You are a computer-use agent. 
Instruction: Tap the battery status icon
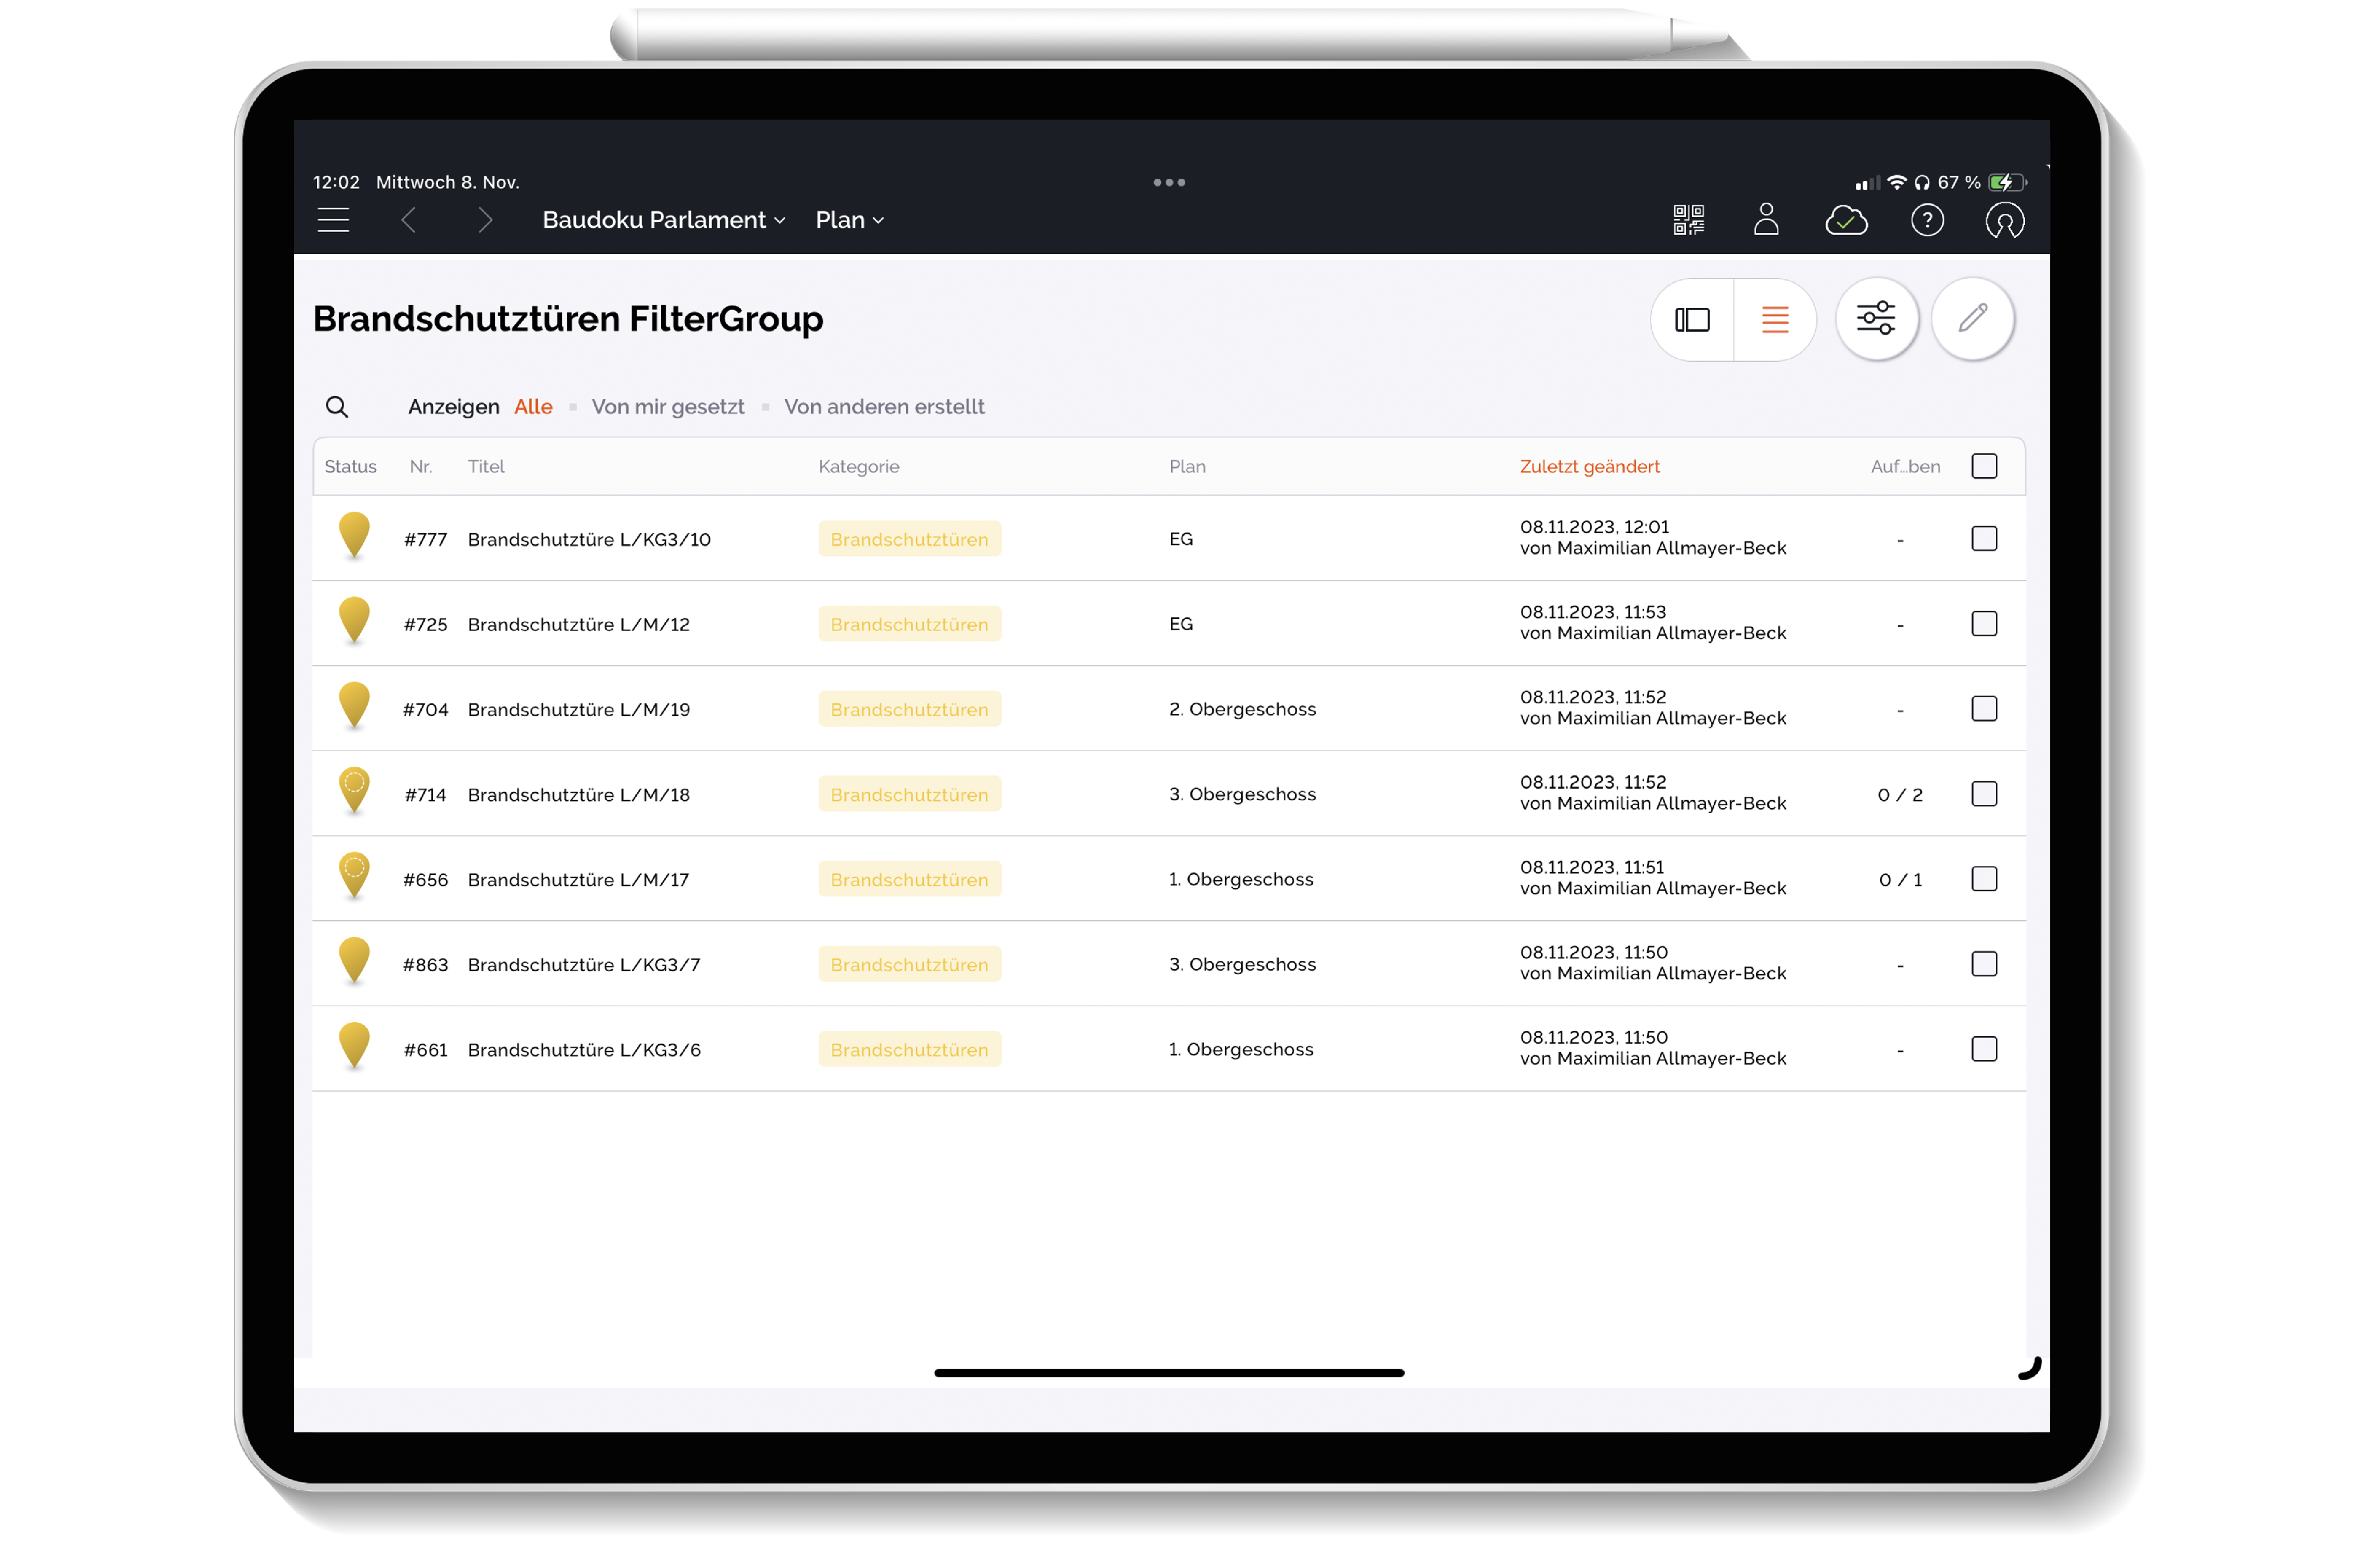pyautogui.click(x=2006, y=182)
